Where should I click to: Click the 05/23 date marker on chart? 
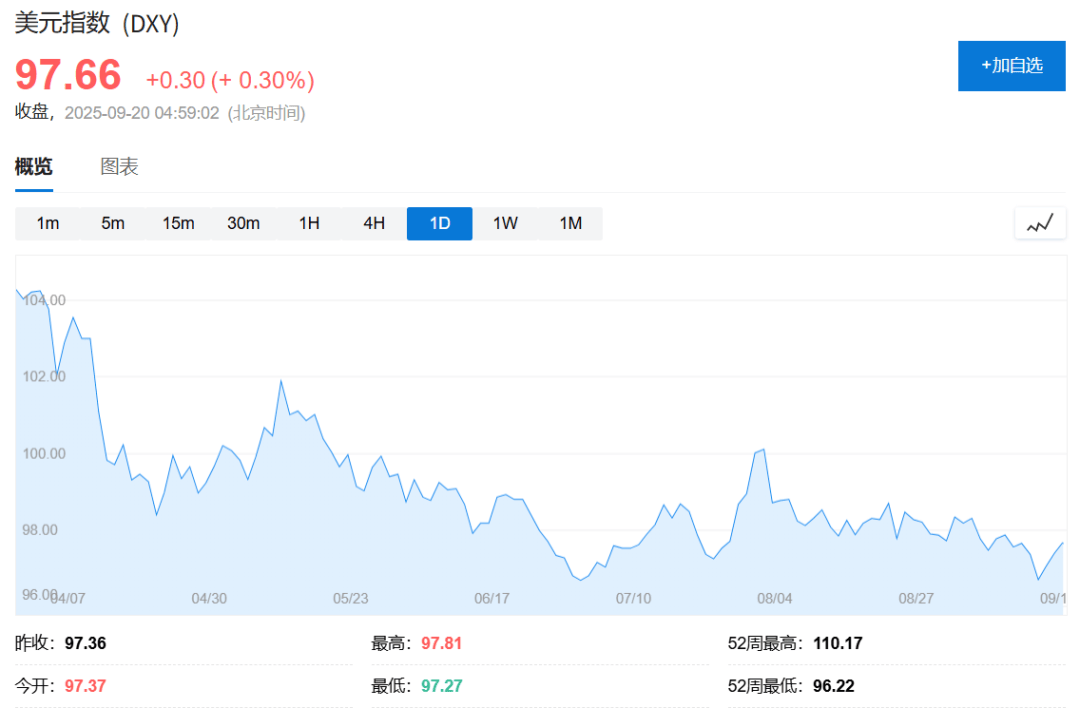tap(351, 598)
